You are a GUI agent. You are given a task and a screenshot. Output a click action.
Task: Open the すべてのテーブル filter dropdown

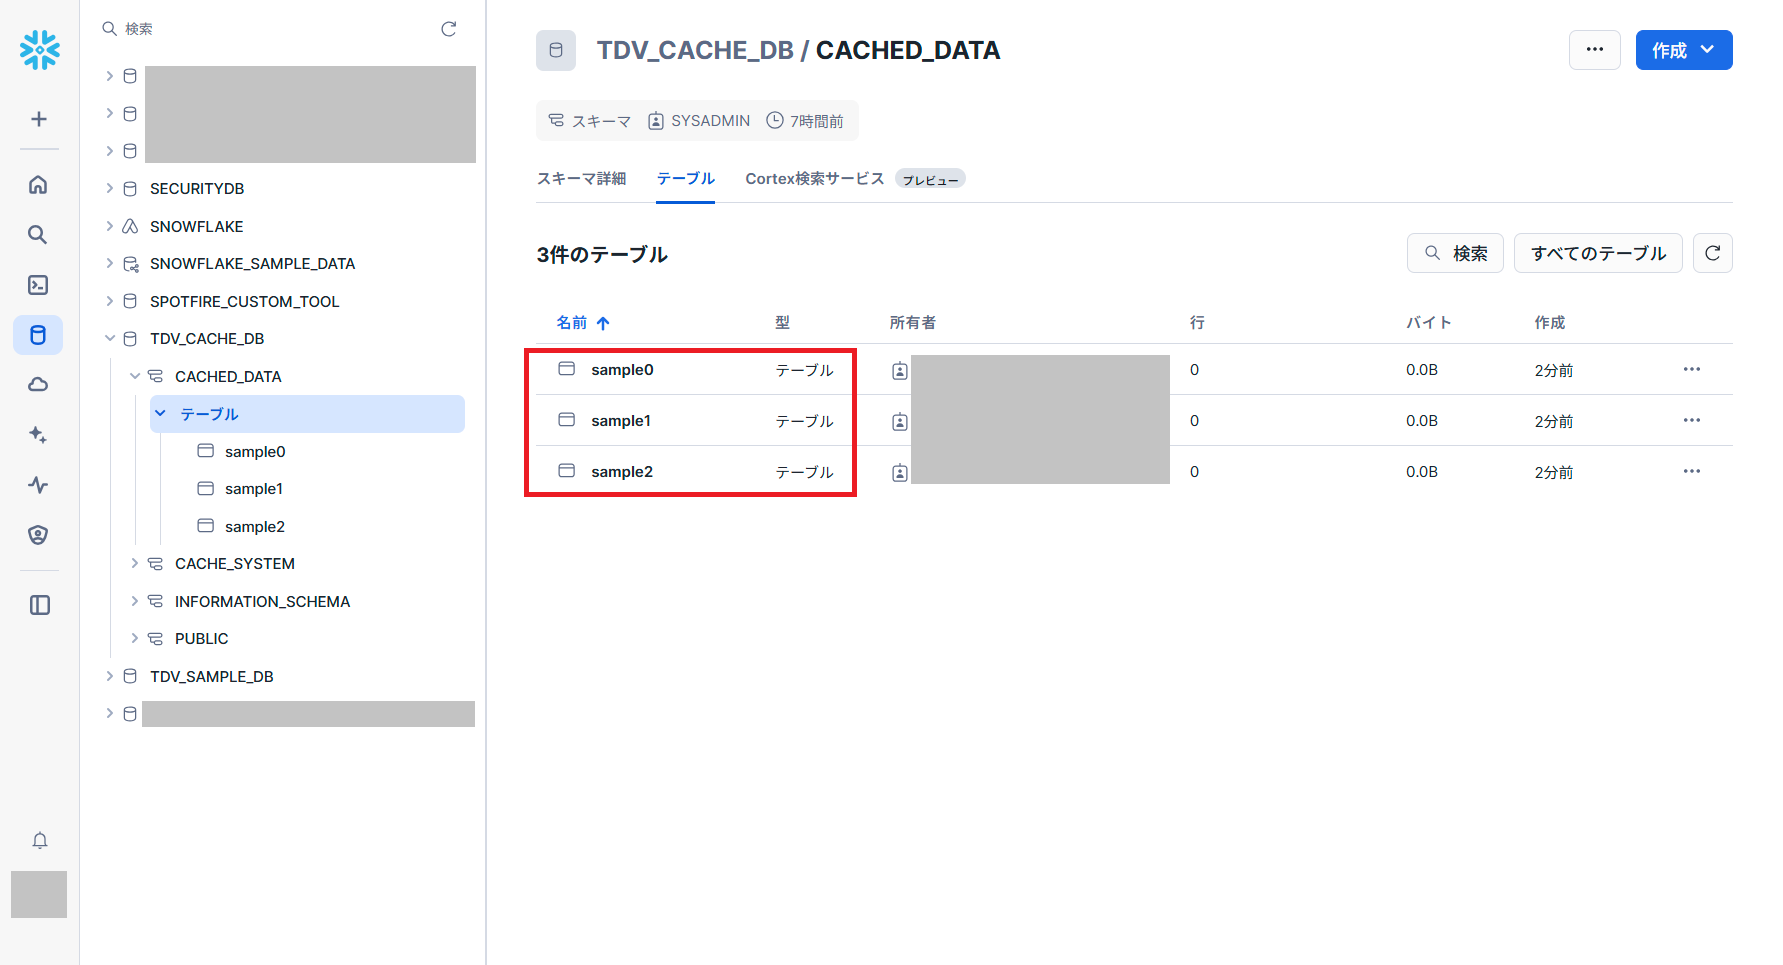pos(1598,253)
